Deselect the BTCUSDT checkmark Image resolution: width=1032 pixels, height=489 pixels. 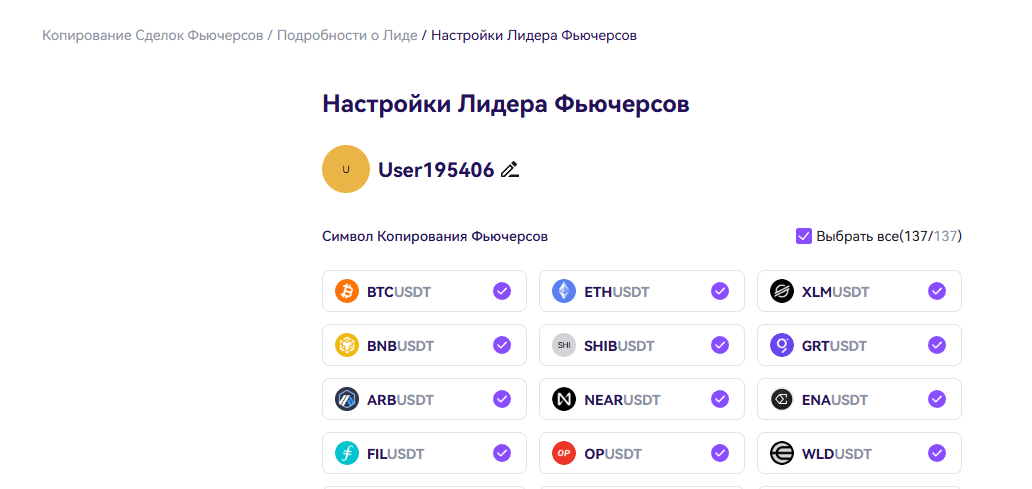[x=502, y=291]
